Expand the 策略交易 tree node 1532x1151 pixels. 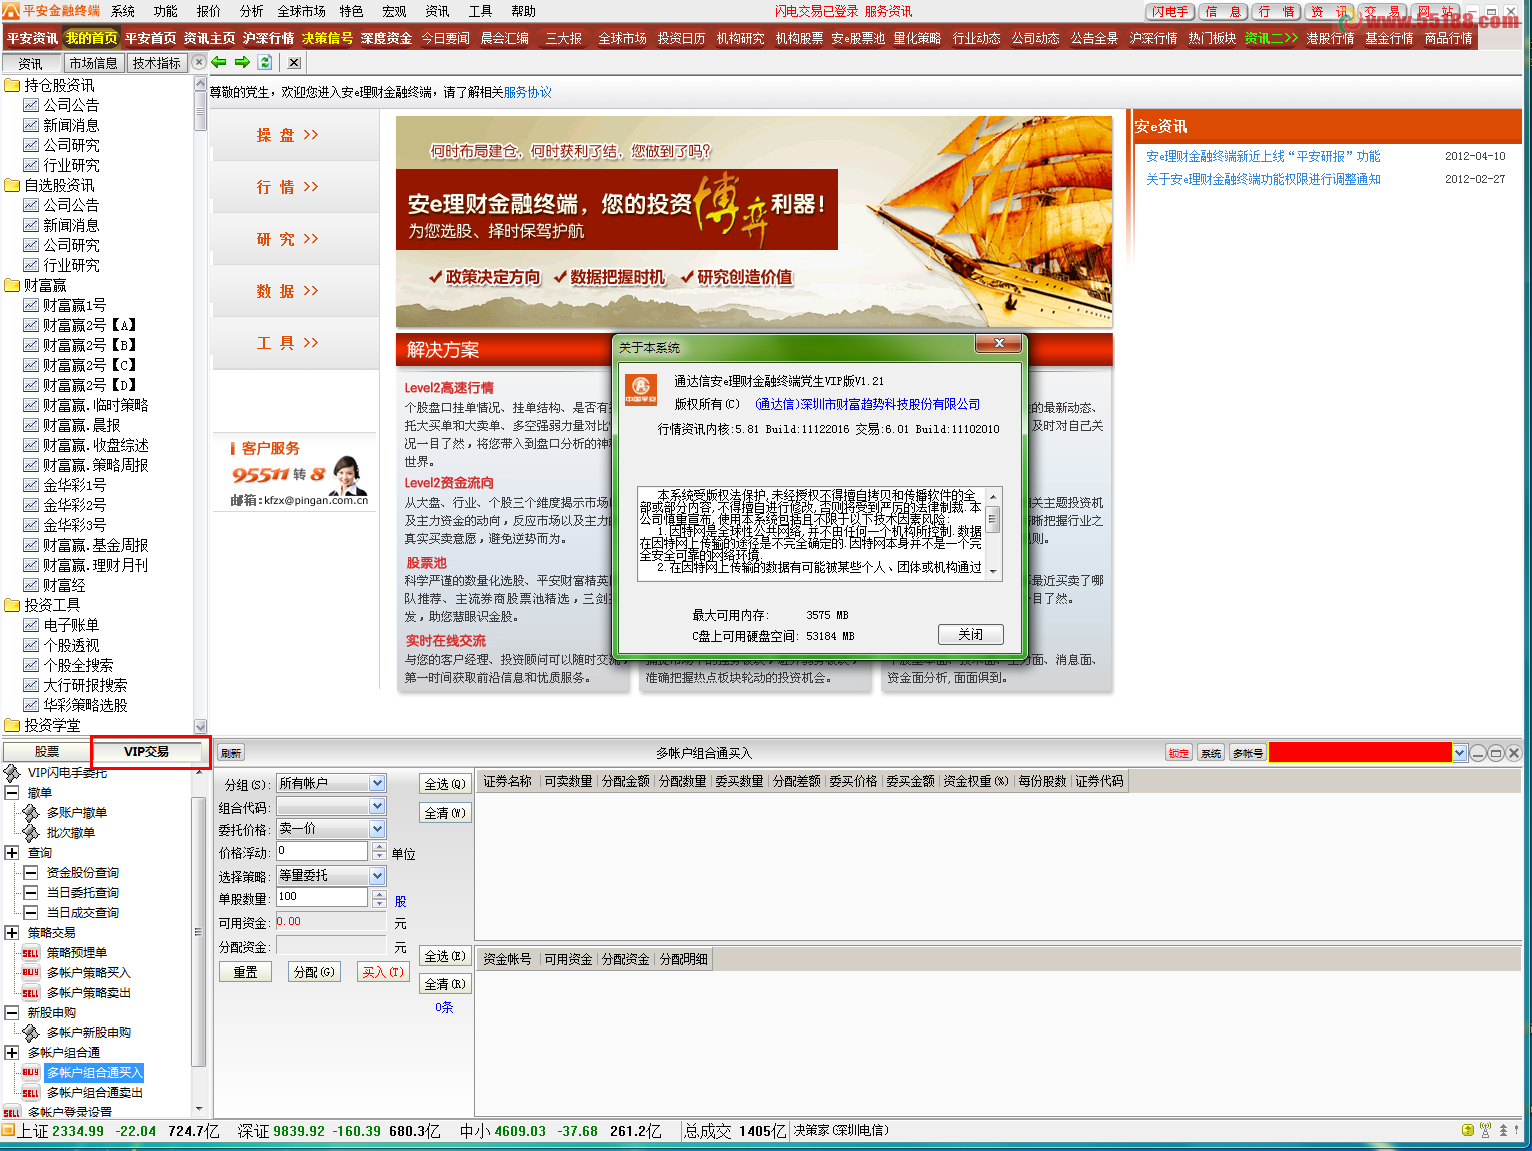point(12,933)
